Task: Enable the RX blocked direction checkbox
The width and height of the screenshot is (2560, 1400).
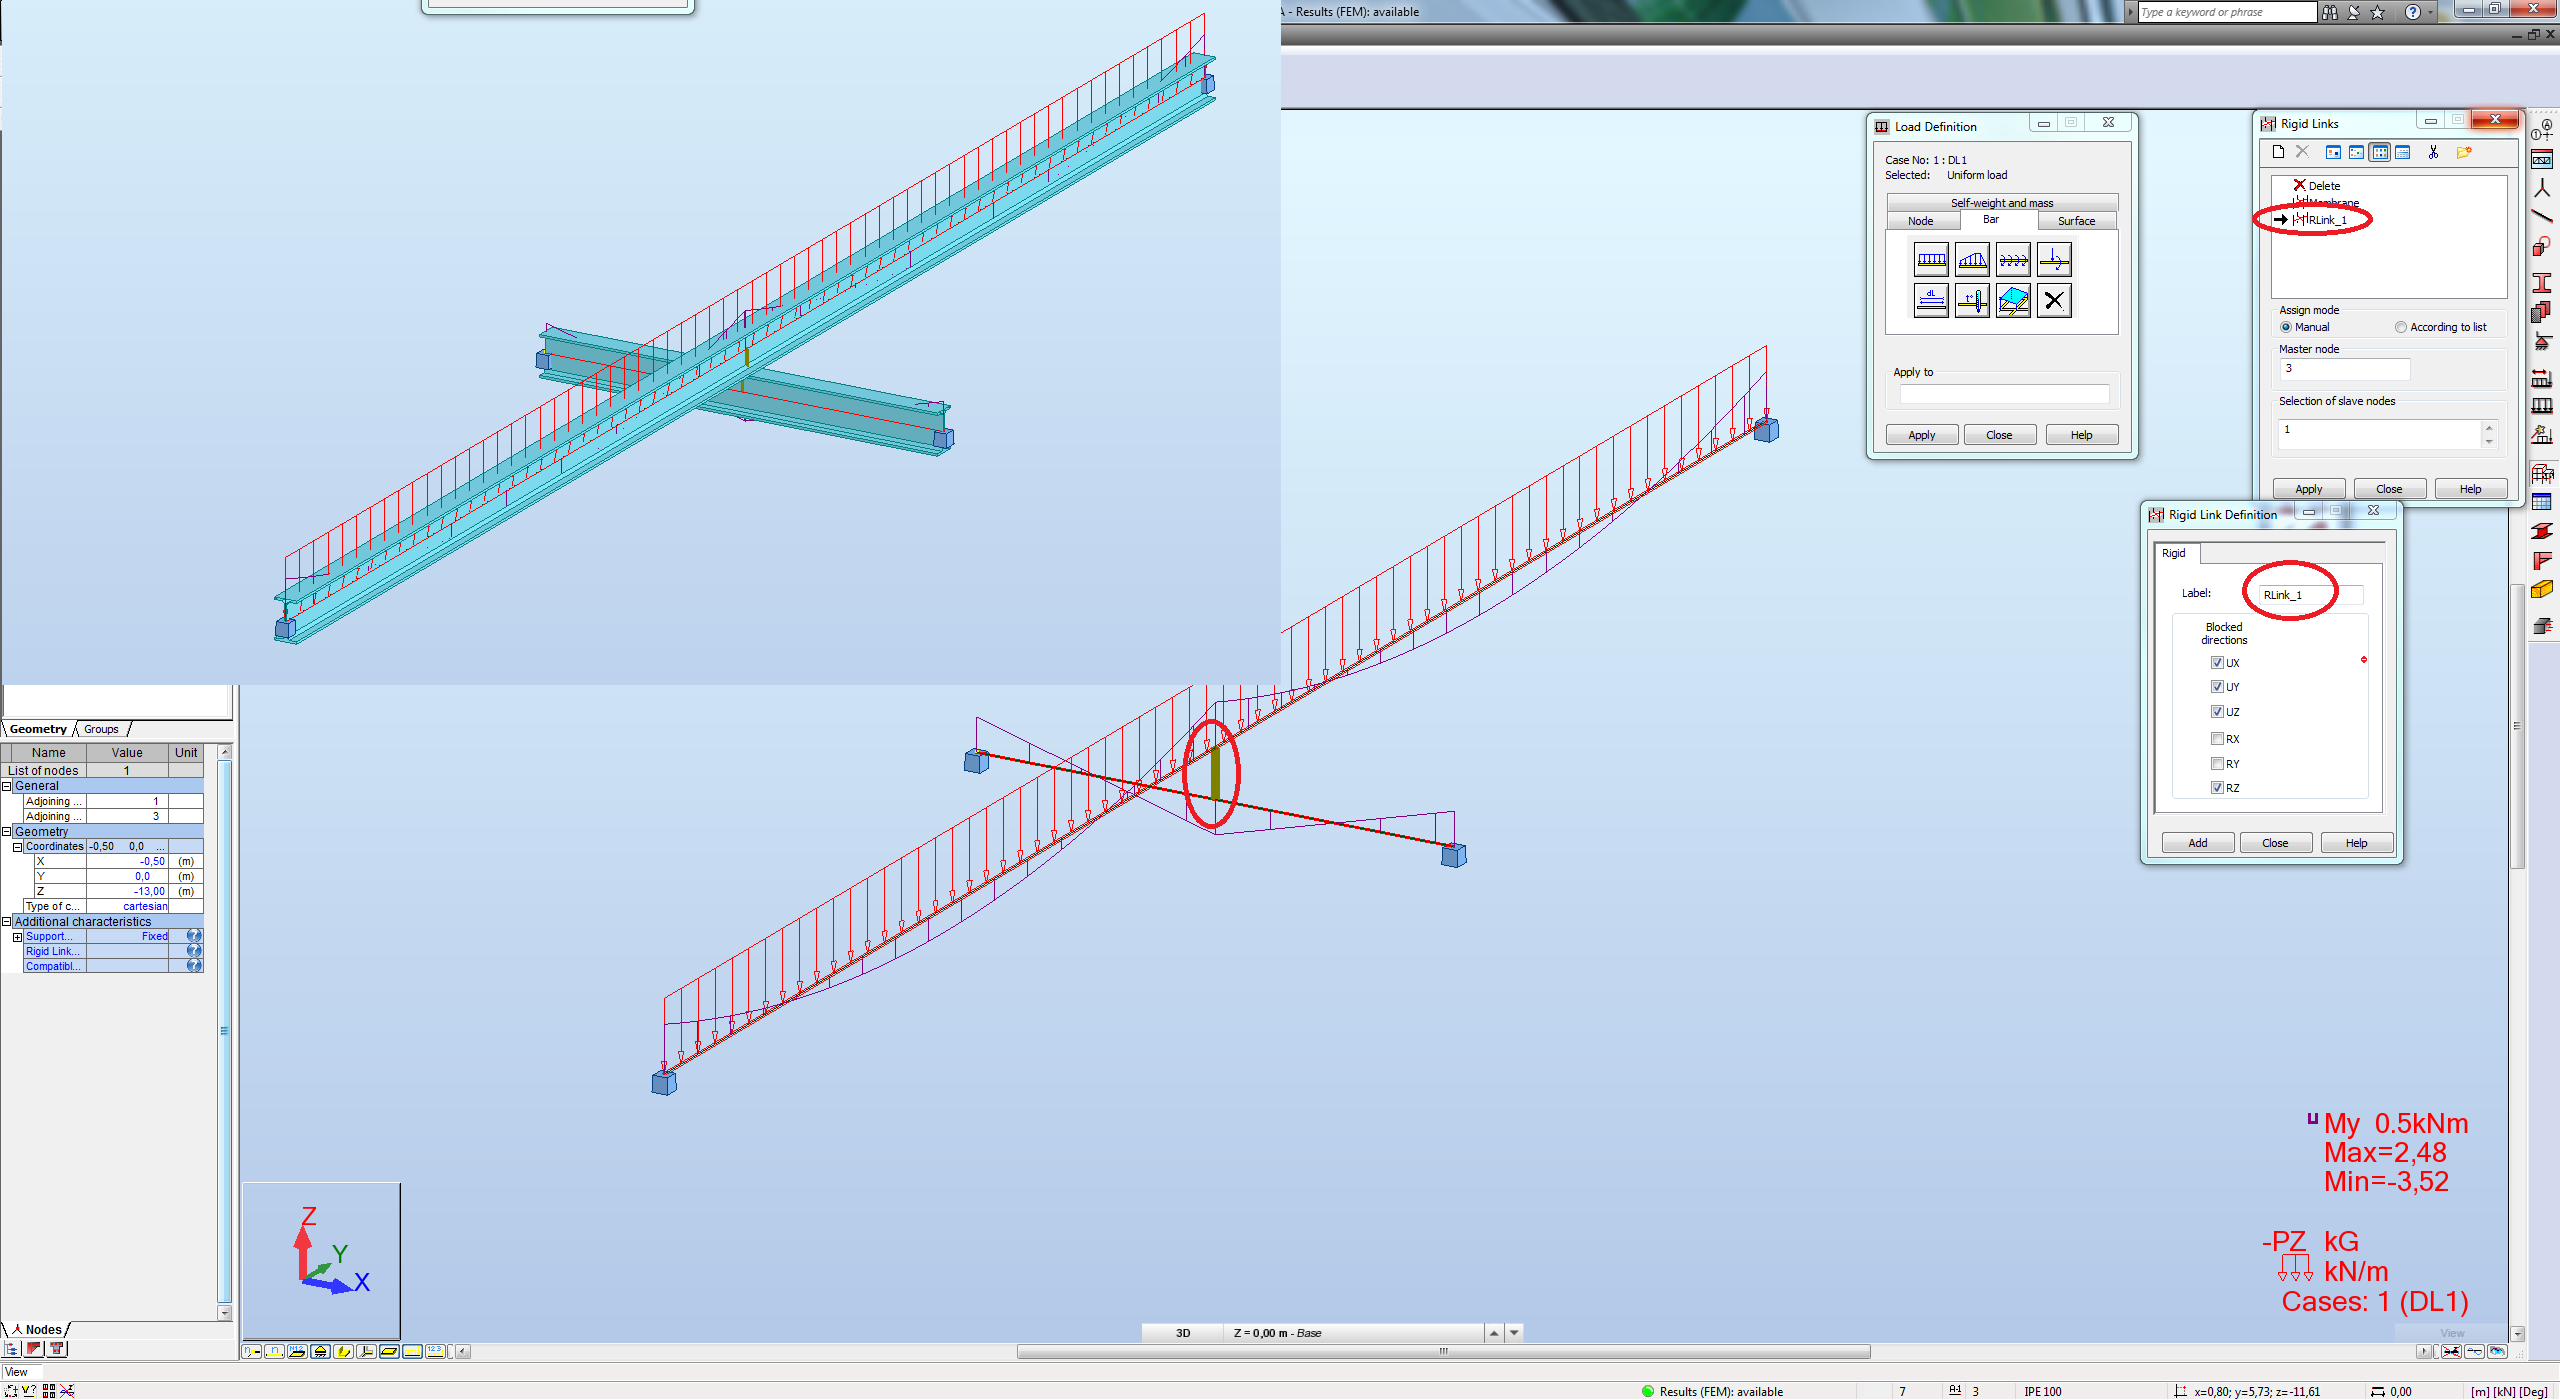Action: pyautogui.click(x=2218, y=738)
